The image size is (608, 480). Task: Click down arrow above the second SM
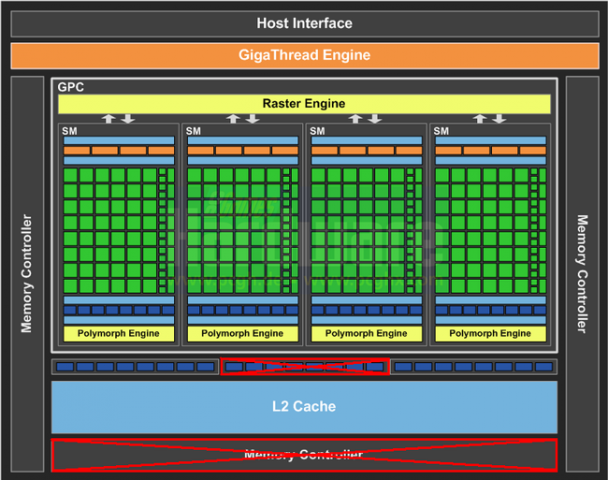pos(252,119)
